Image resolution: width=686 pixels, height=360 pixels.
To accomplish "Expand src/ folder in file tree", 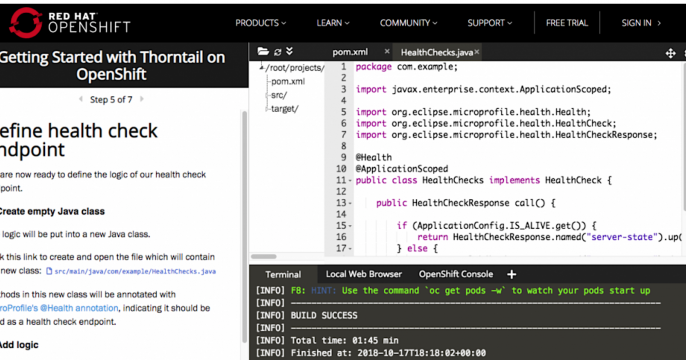I will (x=279, y=95).
